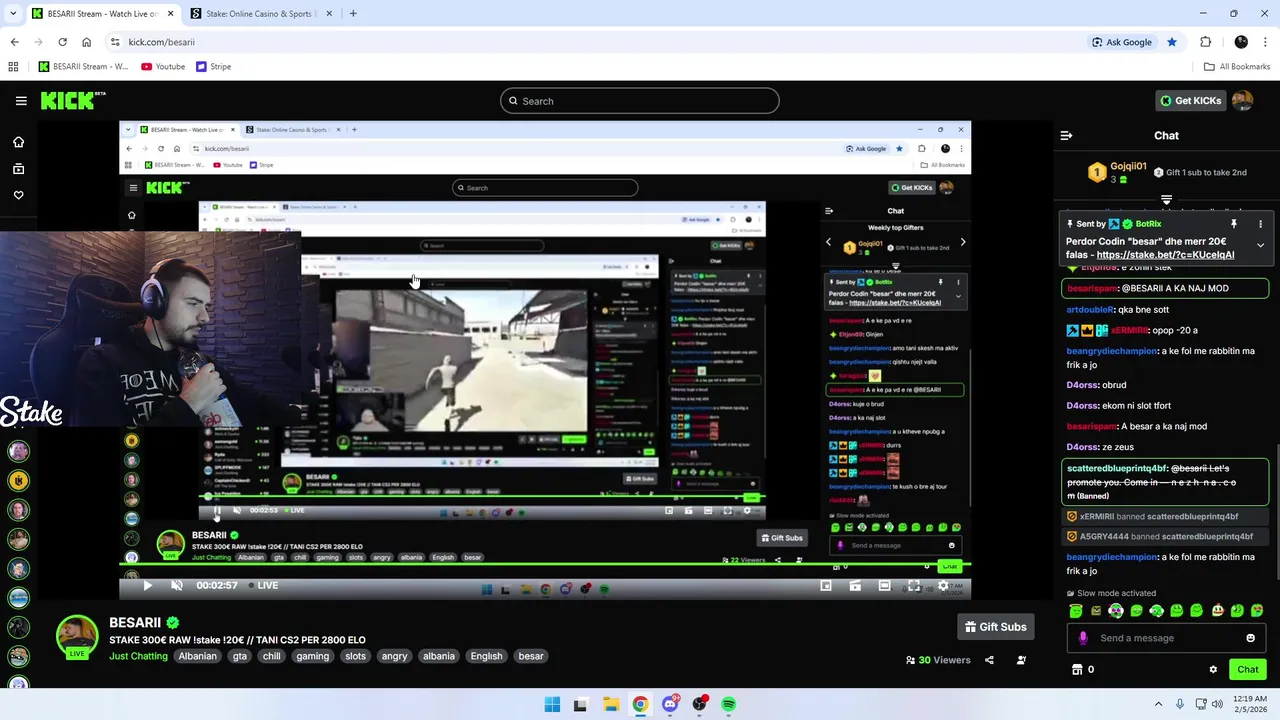
Task: Toggle picture-in-picture in player
Action: tap(826, 585)
